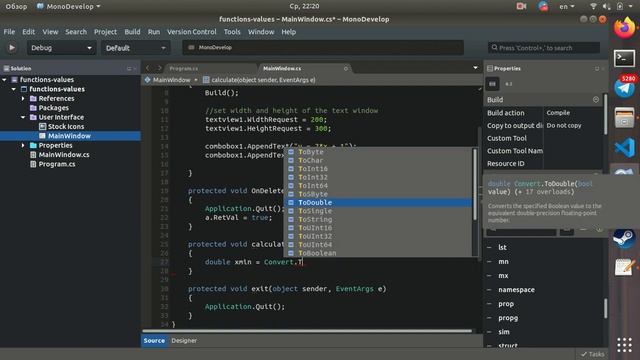Screen dimensions: 640x360
Task: Collapse the functions-values project node
Action: [14, 89]
